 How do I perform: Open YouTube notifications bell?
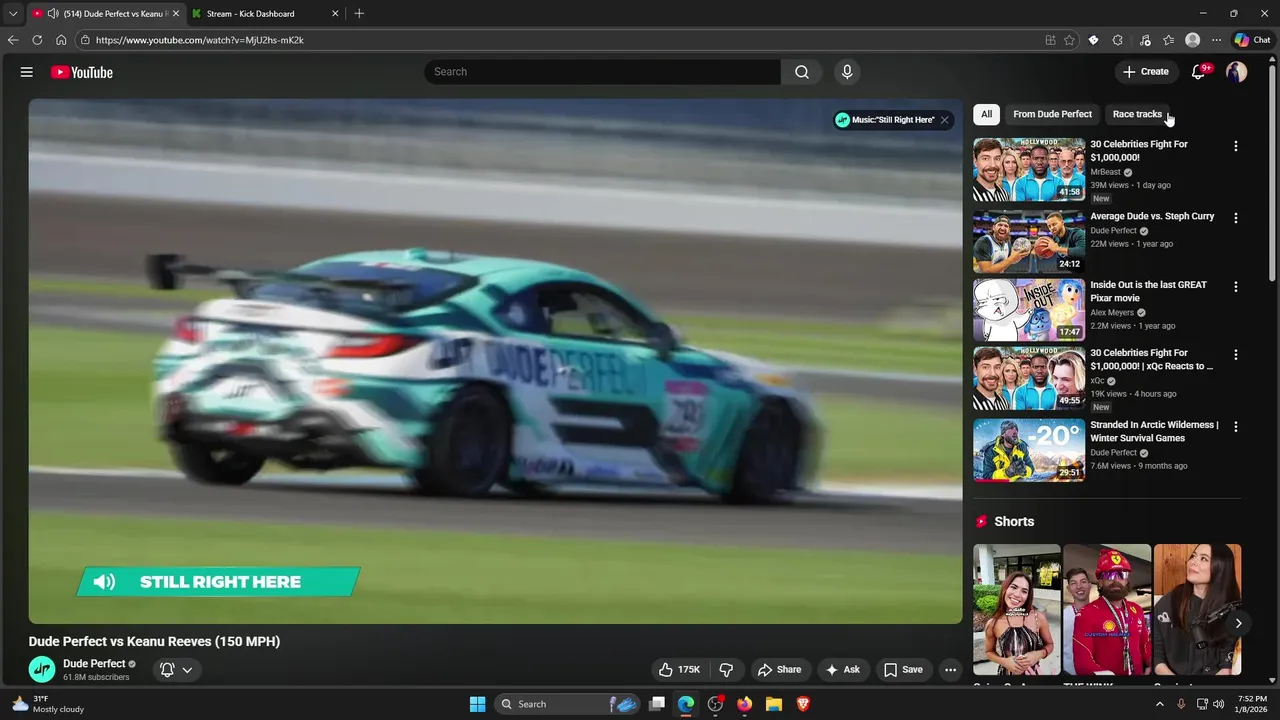point(1199,72)
